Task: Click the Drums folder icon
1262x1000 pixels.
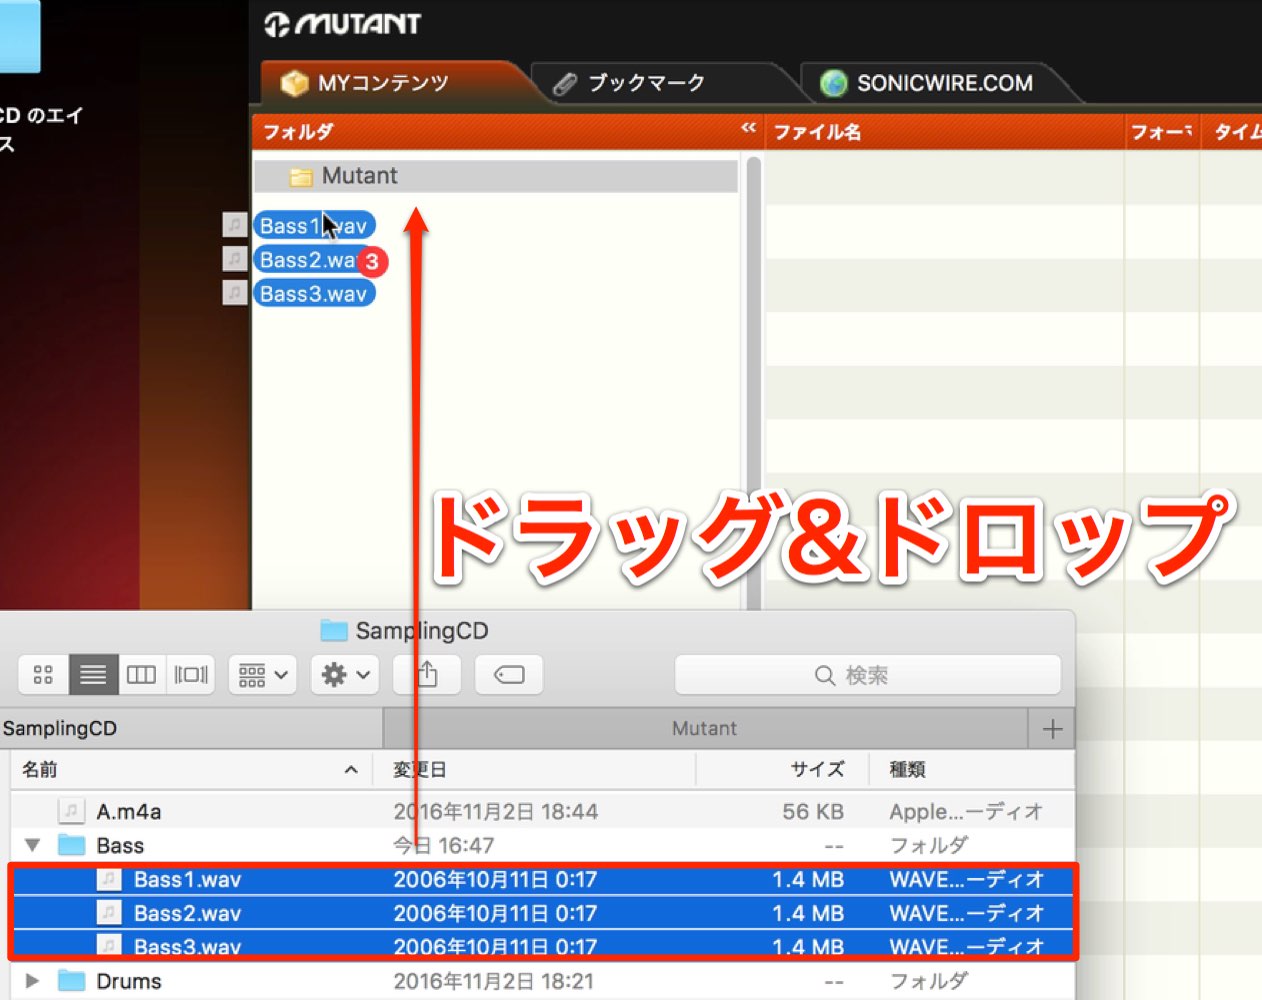Action: (x=71, y=981)
